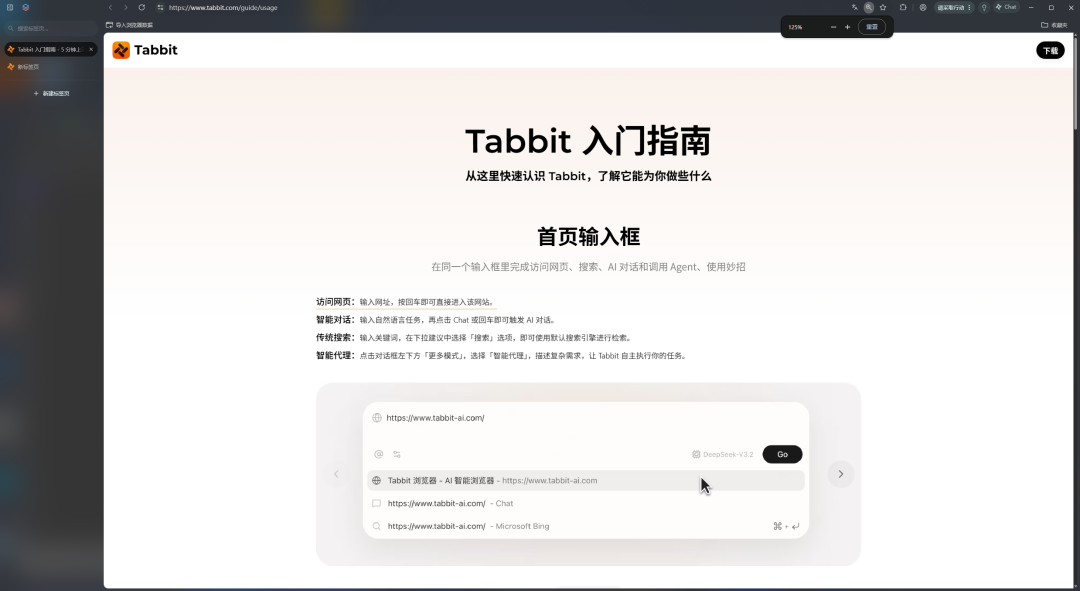The height and width of the screenshot is (591, 1080).
Task: Decrease zoom with the minus button
Action: click(833, 27)
